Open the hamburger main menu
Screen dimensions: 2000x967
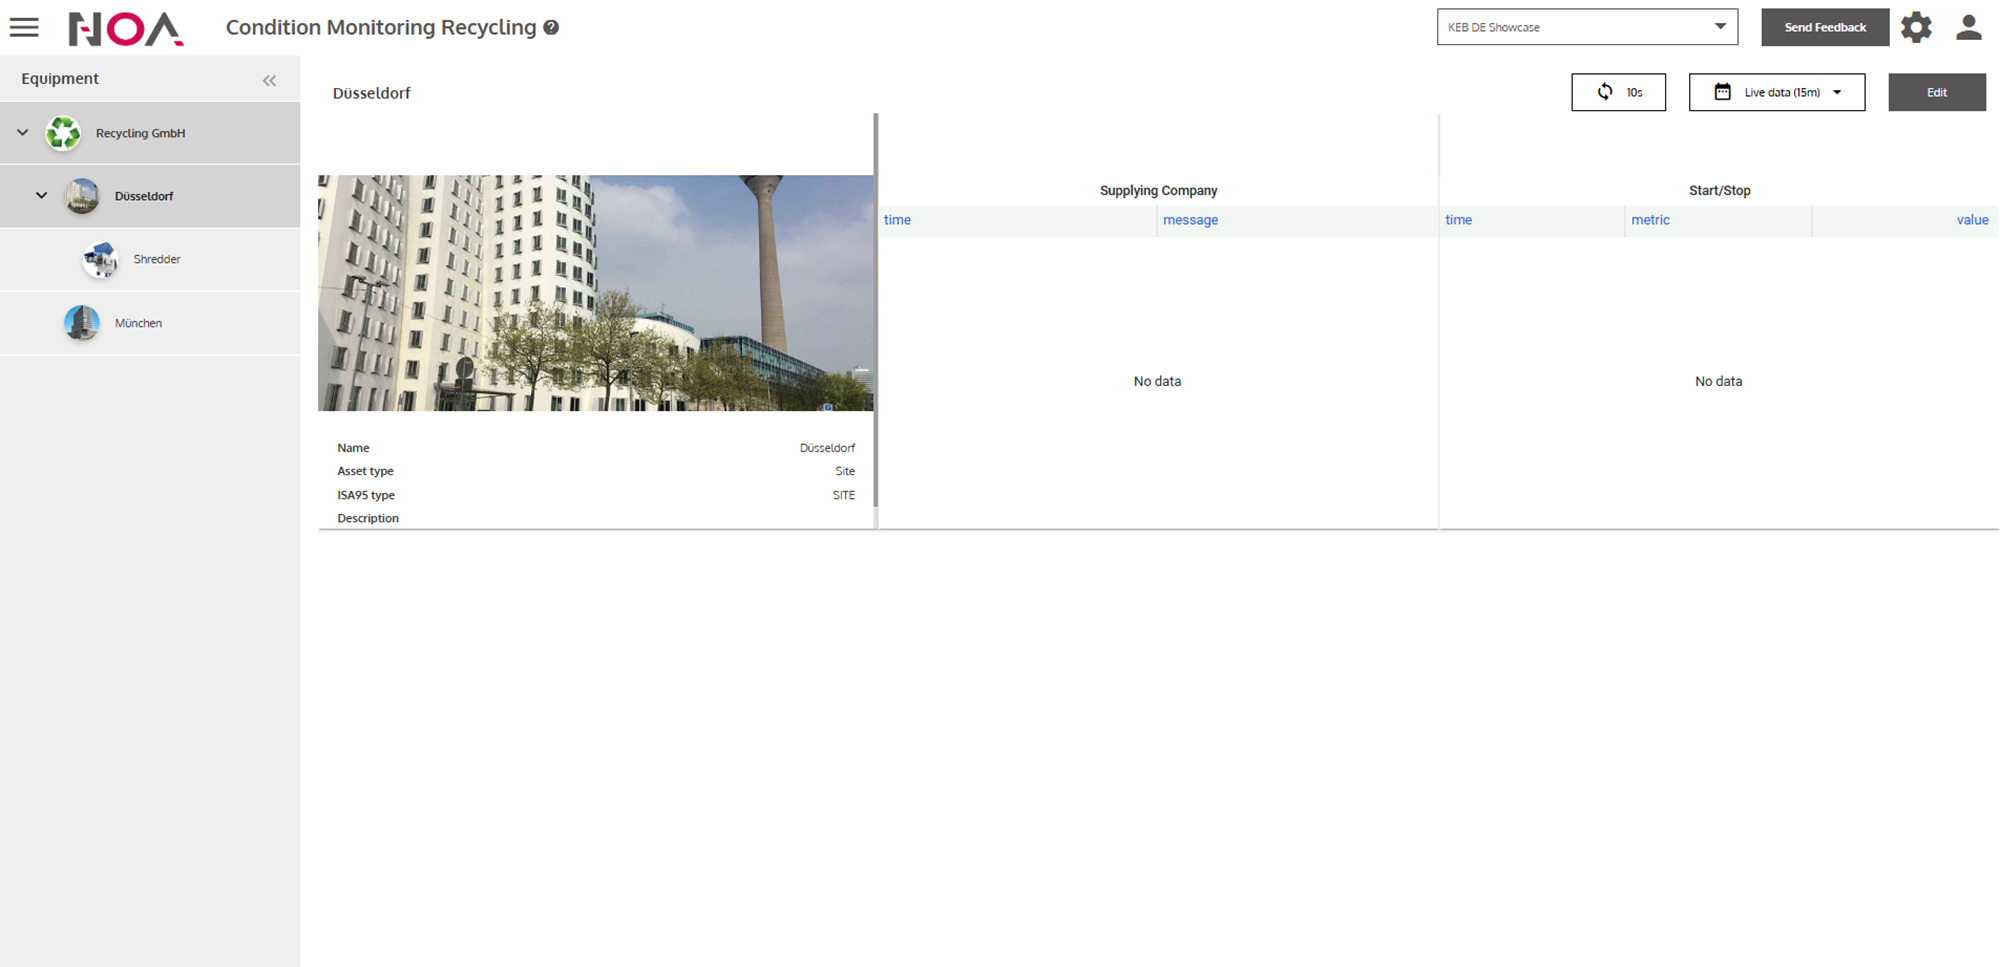[24, 27]
